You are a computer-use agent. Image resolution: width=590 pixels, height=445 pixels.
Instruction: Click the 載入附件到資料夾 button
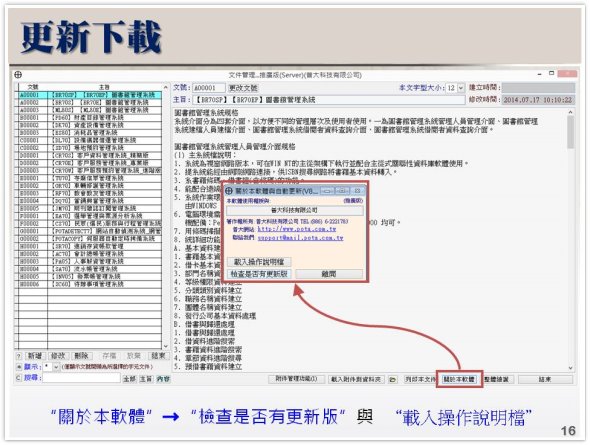(356, 379)
